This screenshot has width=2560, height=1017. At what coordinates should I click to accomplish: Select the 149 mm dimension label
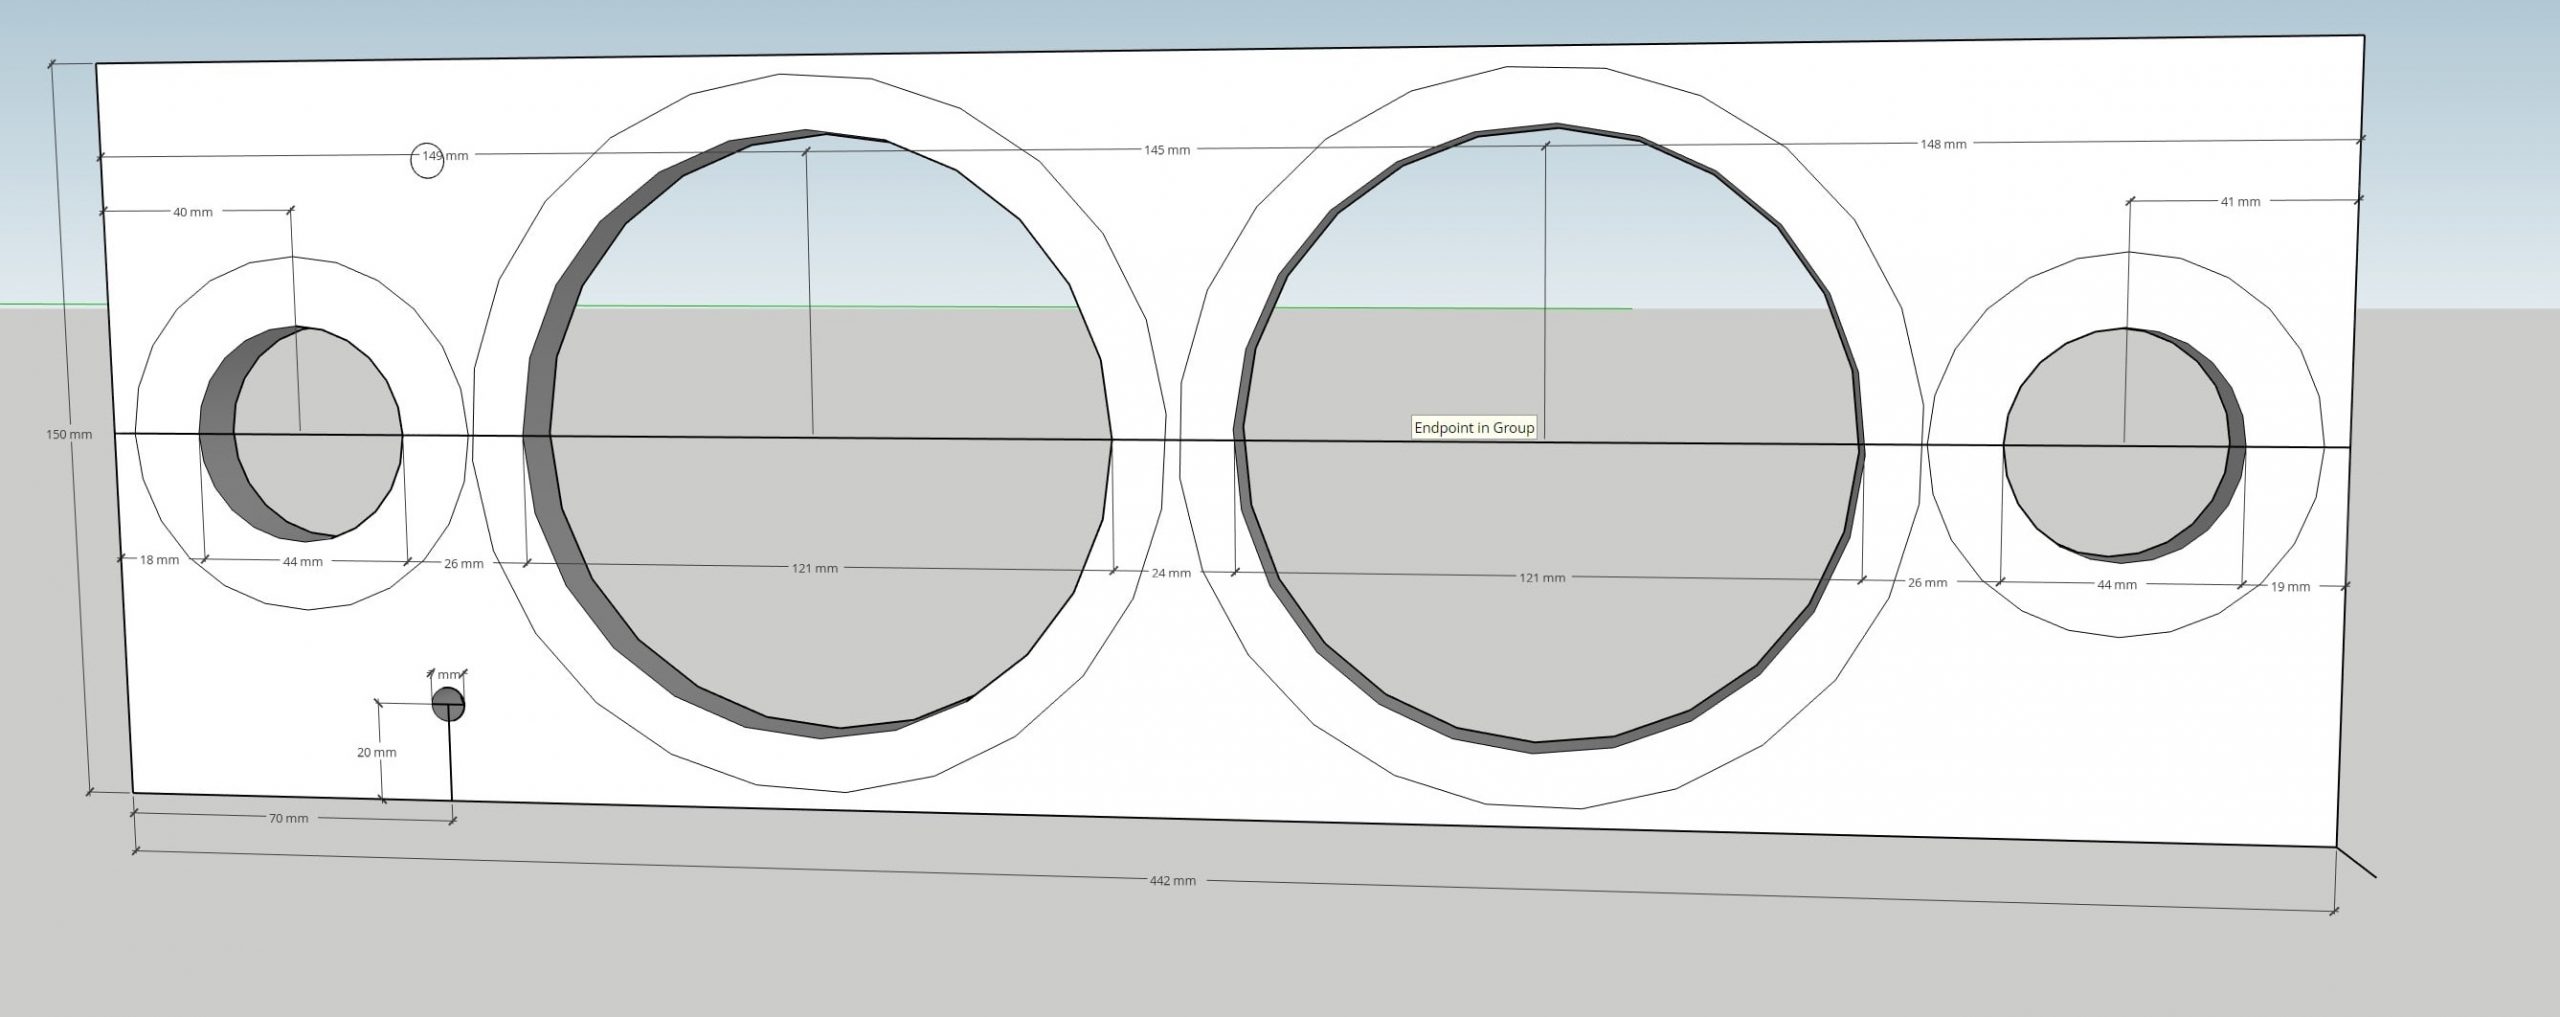445,156
